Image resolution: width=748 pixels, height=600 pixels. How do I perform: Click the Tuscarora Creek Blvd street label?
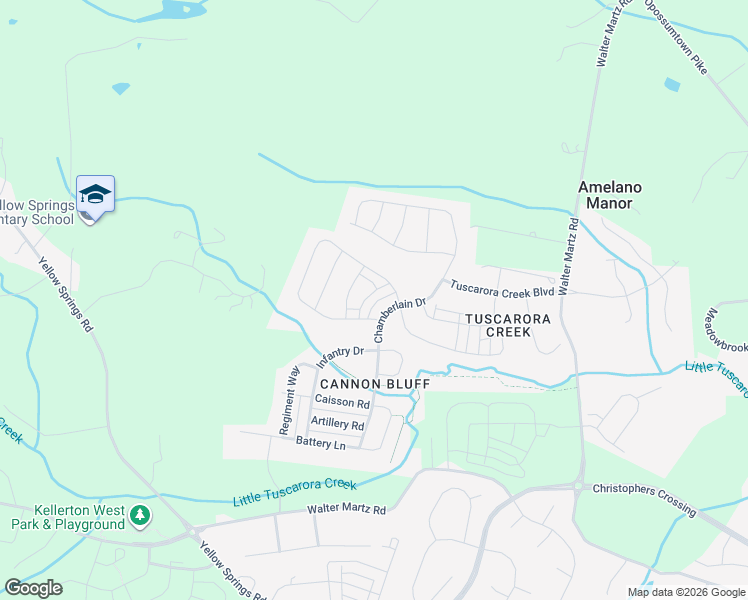point(502,290)
